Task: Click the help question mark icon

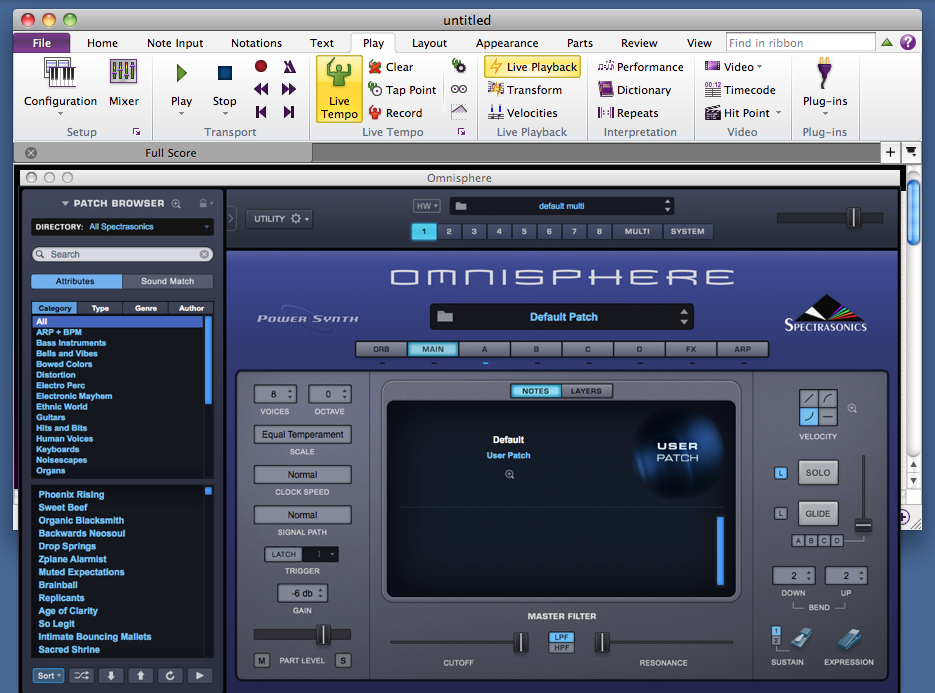Action: (x=908, y=42)
